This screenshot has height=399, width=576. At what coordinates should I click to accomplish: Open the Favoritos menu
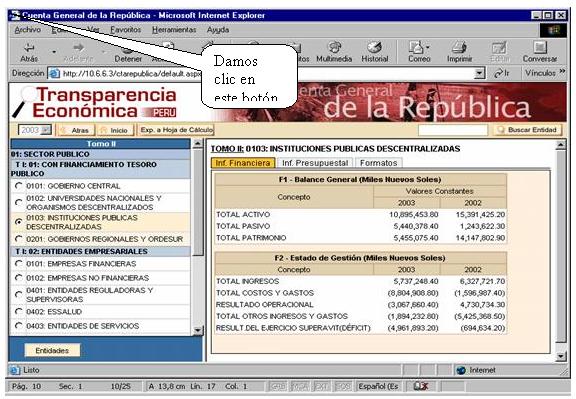[x=126, y=30]
